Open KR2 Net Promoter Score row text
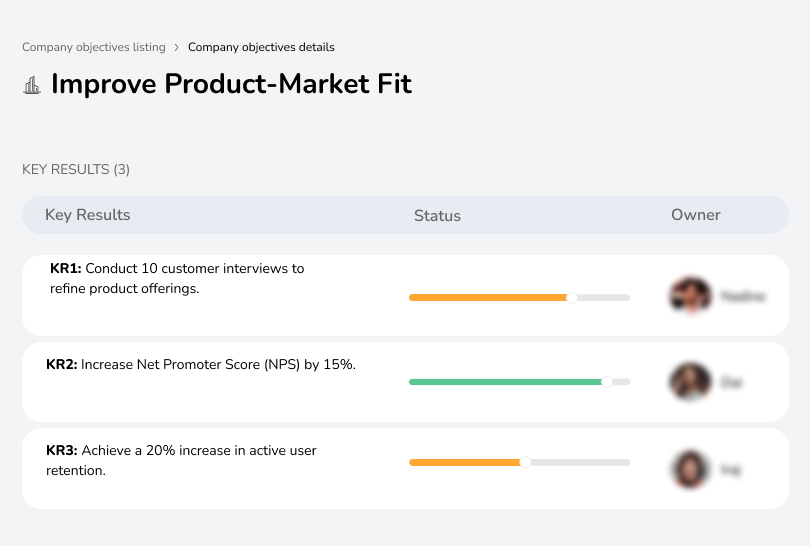The width and height of the screenshot is (810, 546). (201, 365)
